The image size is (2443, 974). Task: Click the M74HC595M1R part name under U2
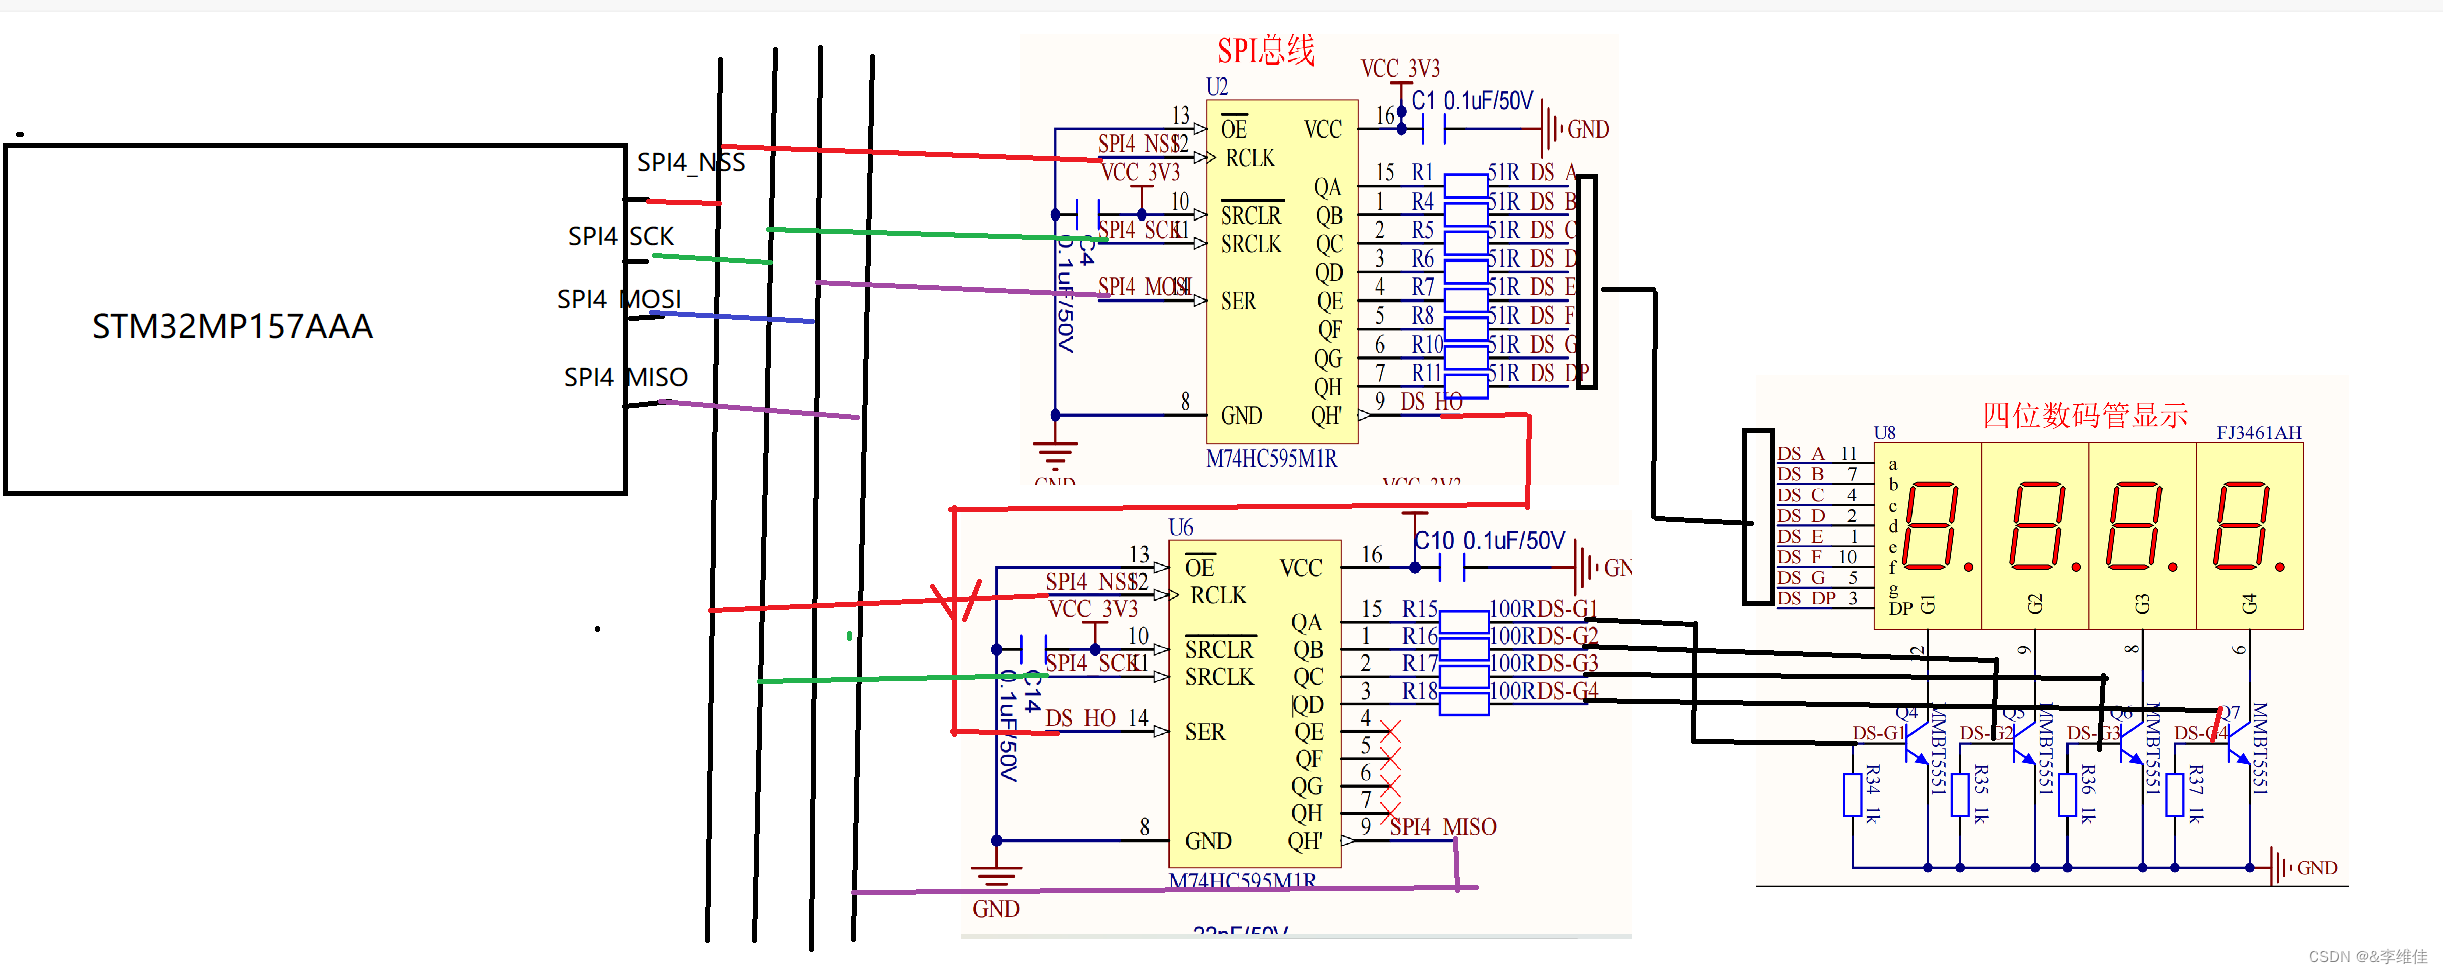(x=1271, y=459)
